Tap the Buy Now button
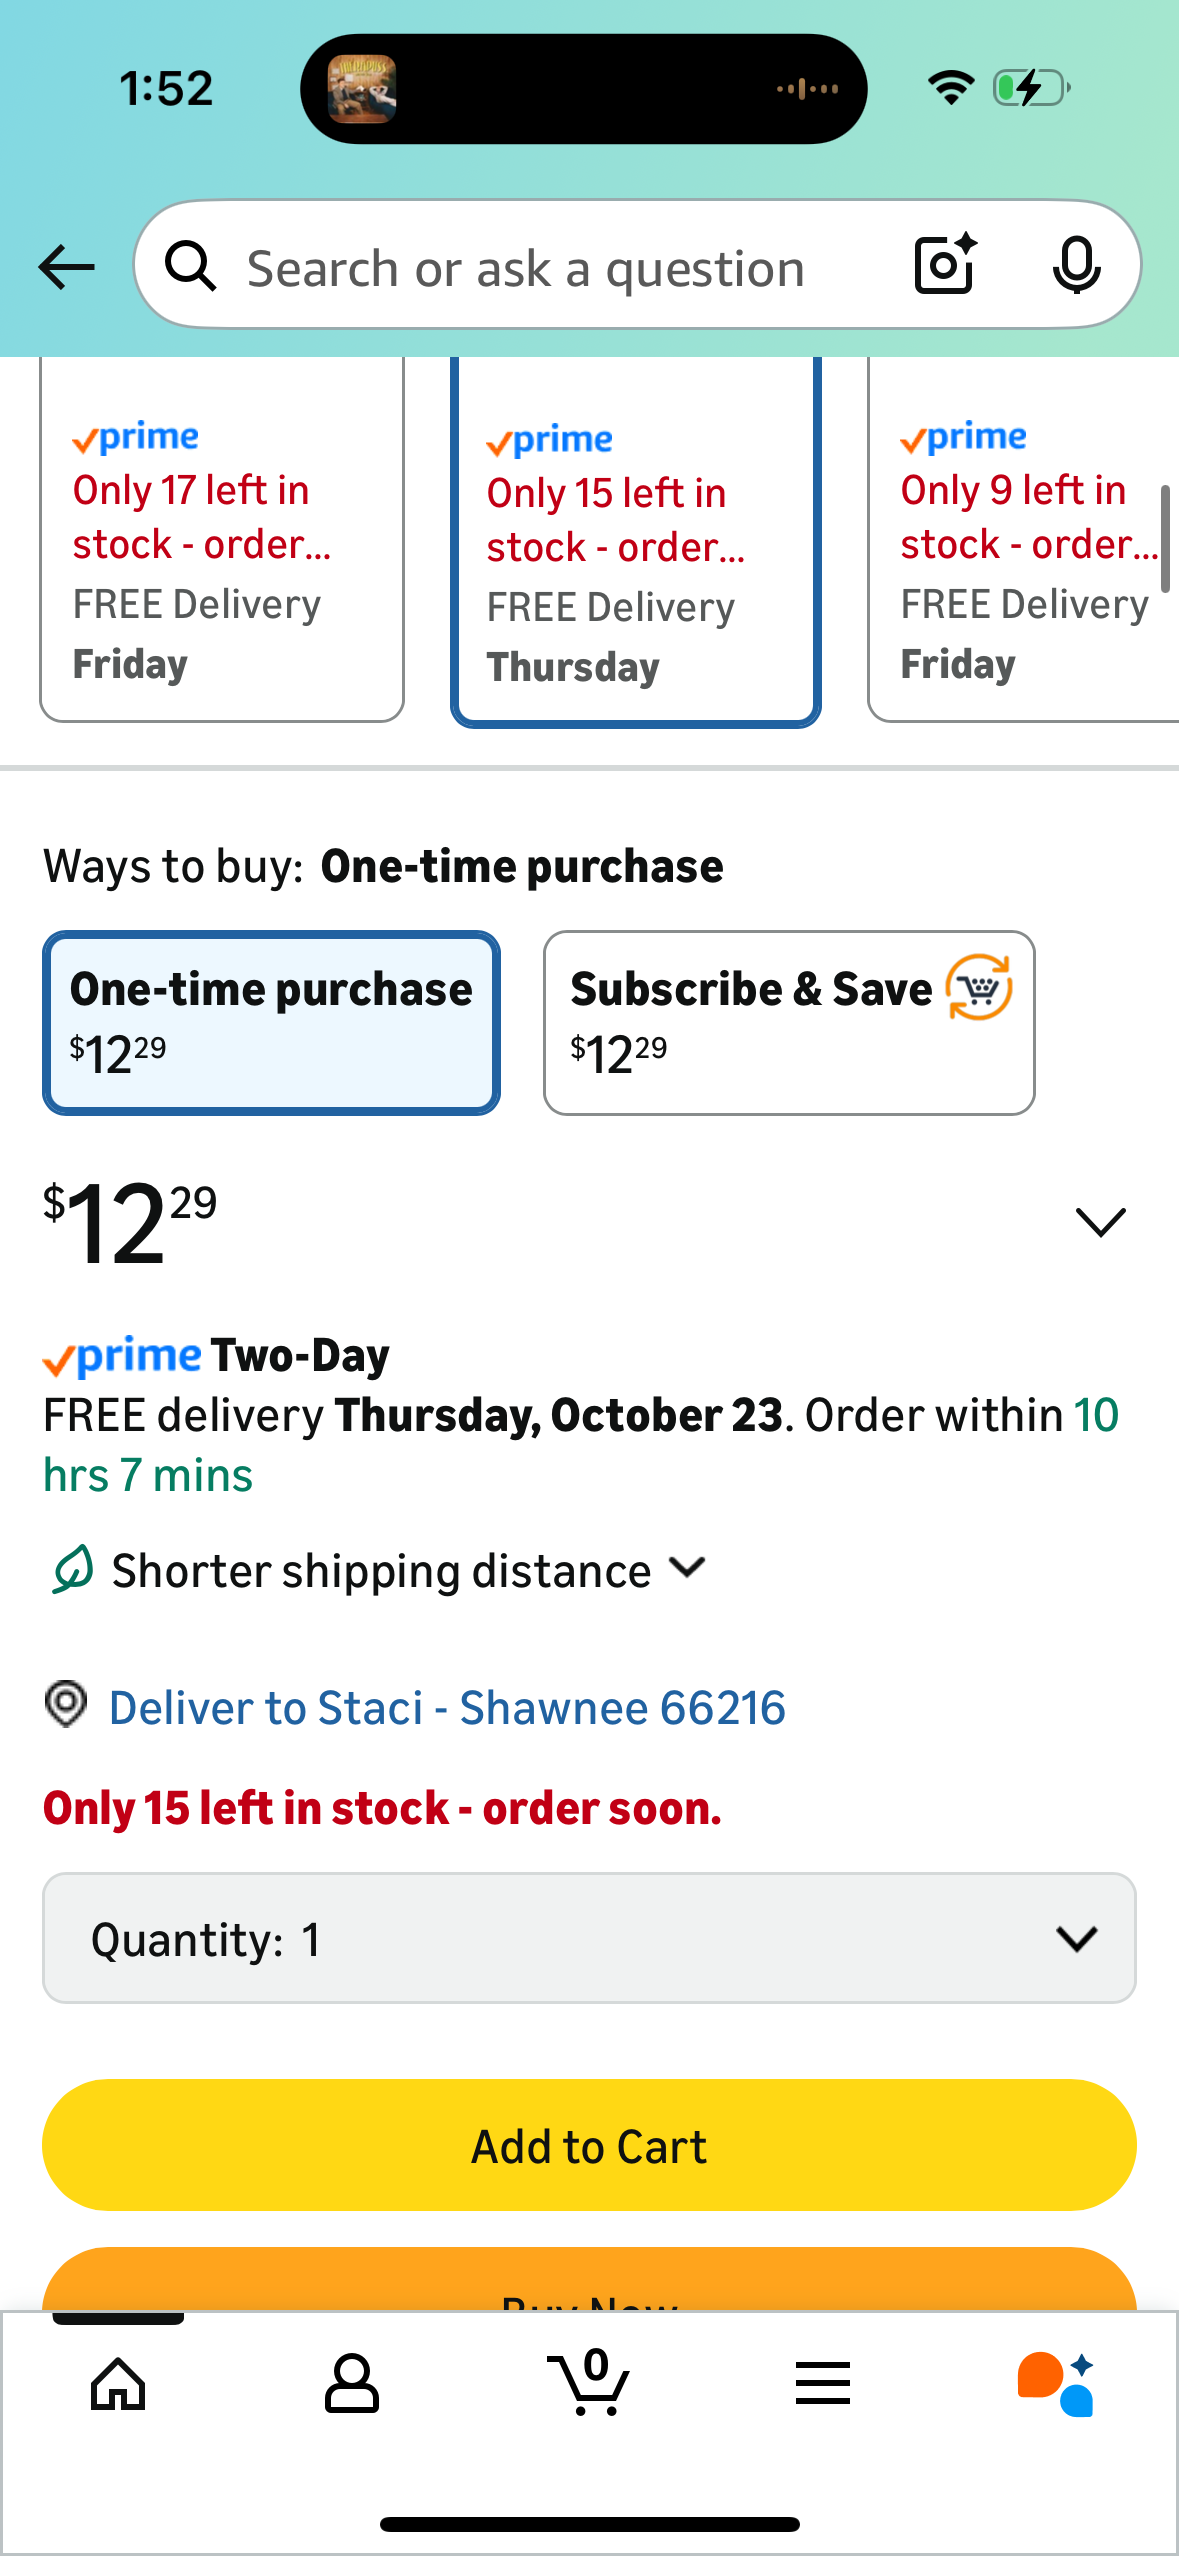The image size is (1179, 2556). click(589, 2282)
